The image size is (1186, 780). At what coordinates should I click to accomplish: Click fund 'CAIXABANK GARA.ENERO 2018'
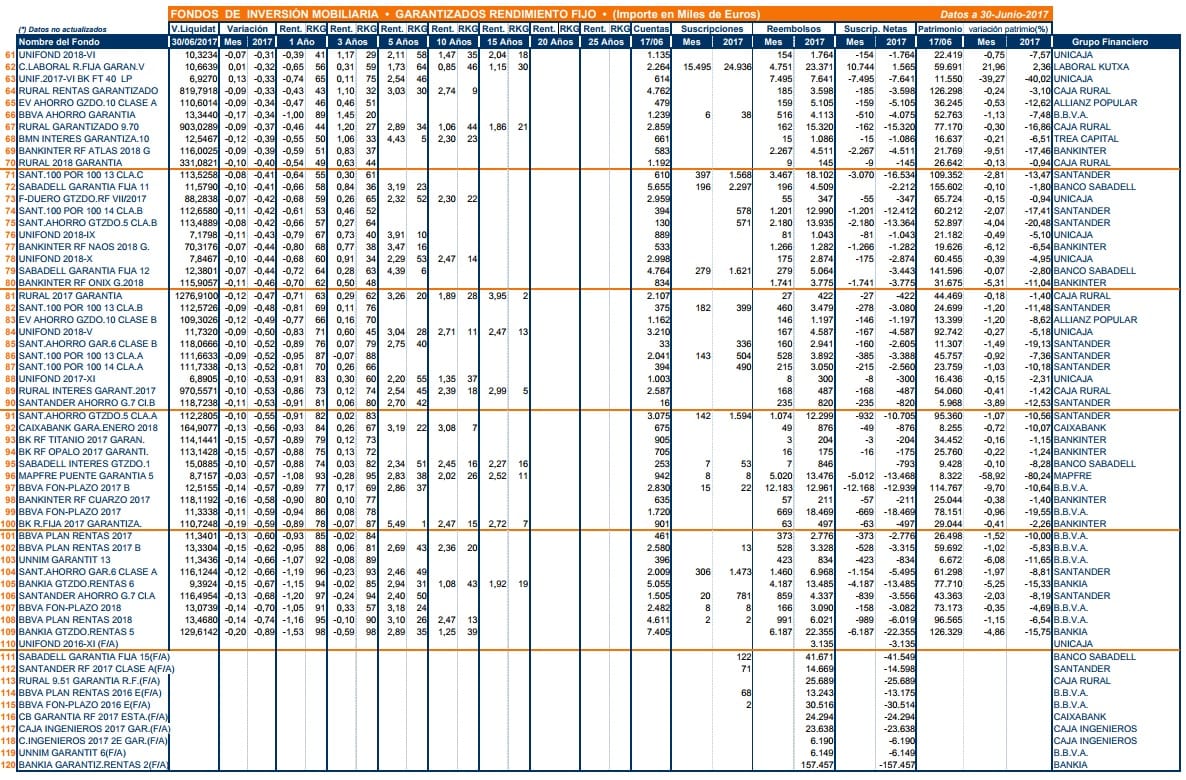coord(88,428)
